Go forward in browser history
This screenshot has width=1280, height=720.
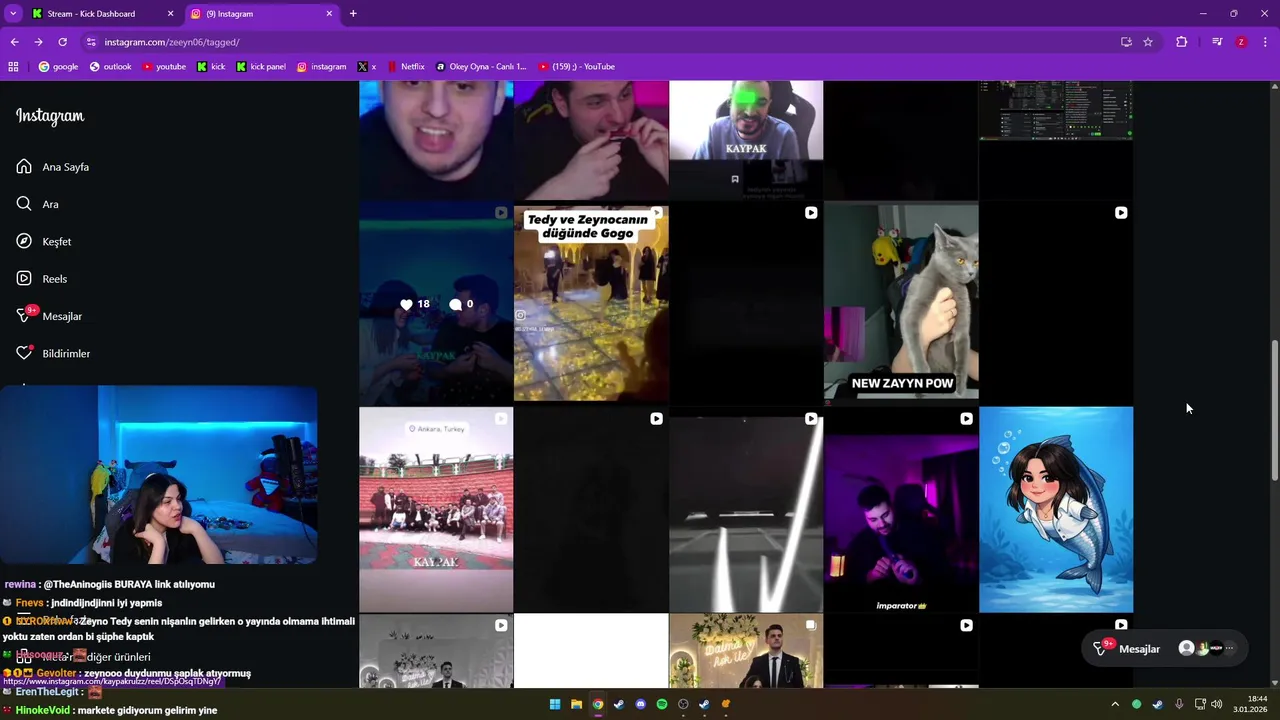[x=38, y=42]
